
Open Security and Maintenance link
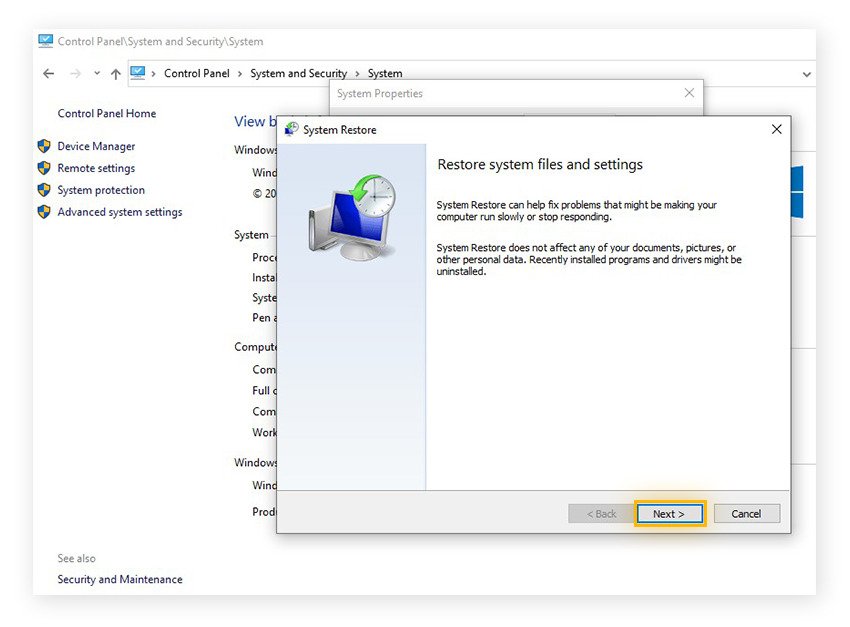[x=120, y=579]
